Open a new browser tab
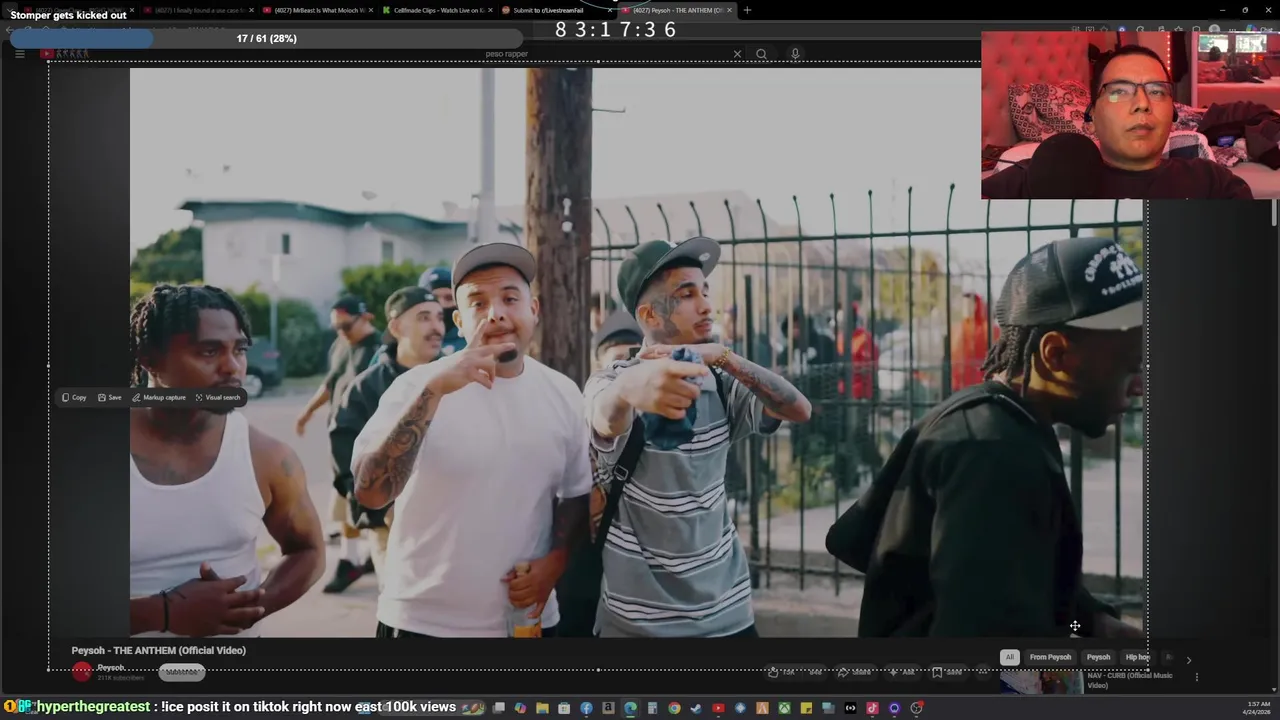 click(747, 10)
